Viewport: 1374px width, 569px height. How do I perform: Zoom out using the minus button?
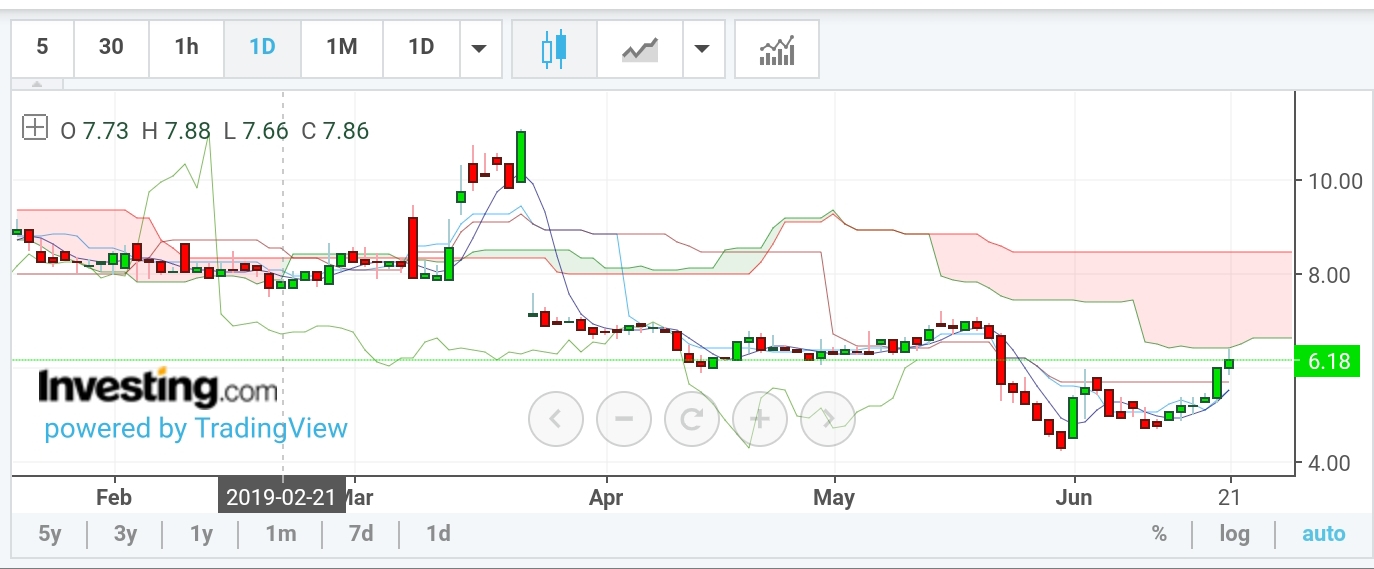click(624, 419)
